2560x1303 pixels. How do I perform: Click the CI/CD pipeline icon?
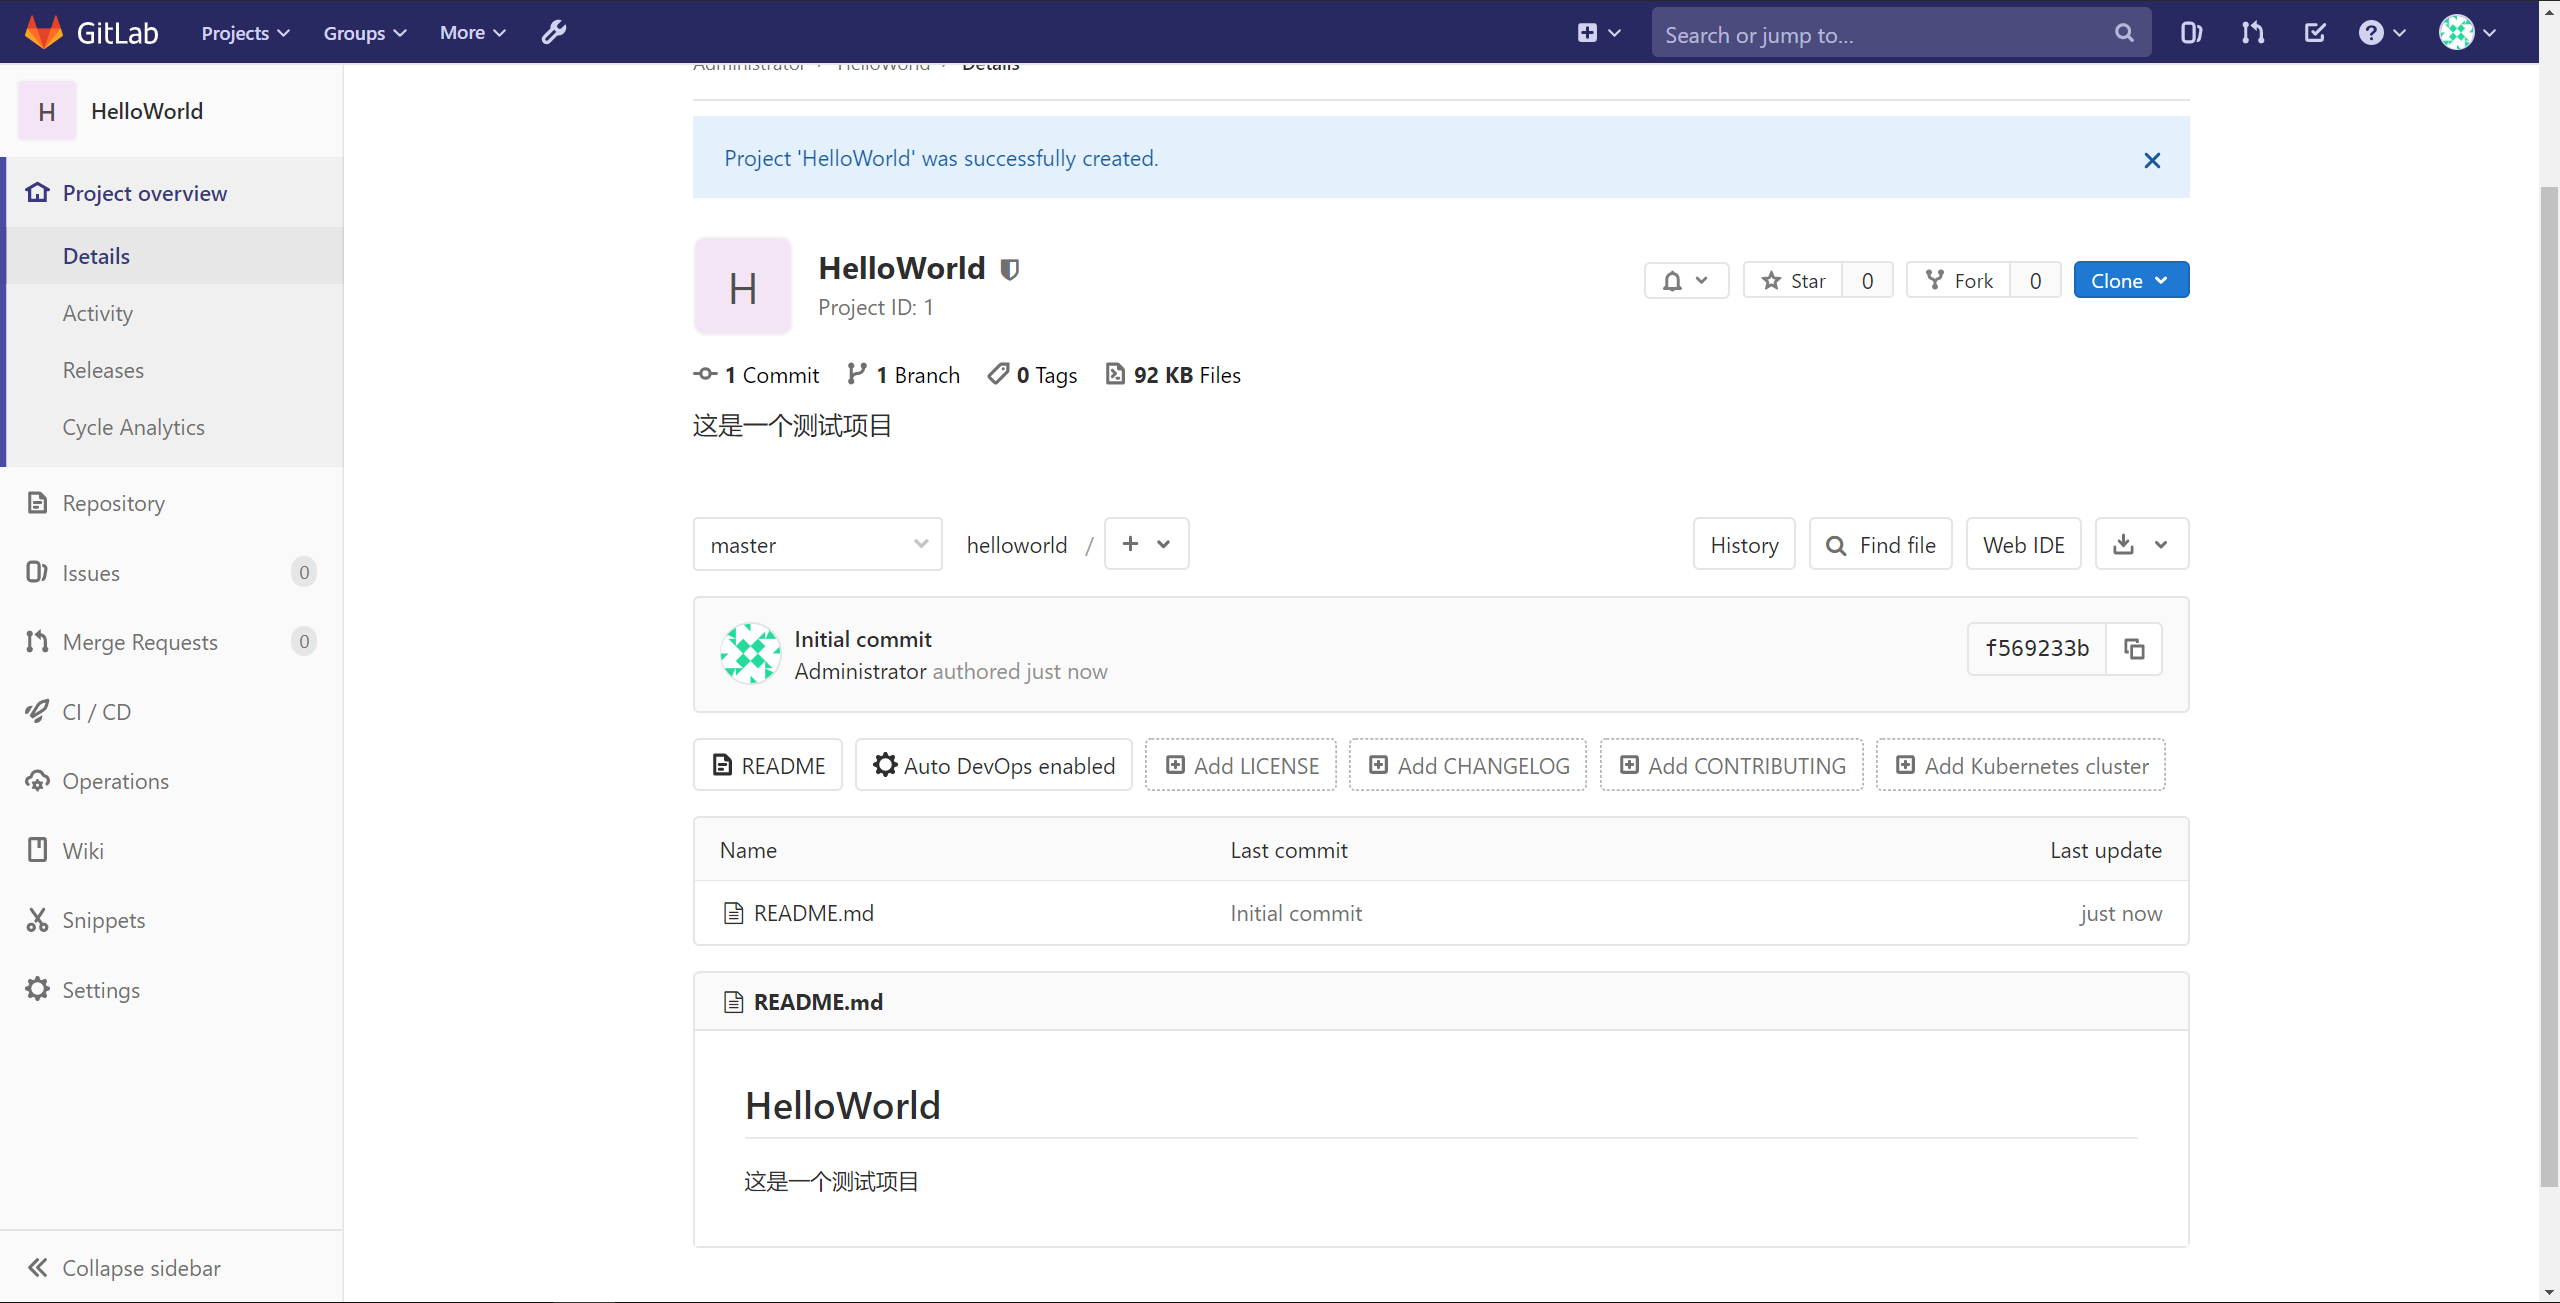pyautogui.click(x=37, y=711)
